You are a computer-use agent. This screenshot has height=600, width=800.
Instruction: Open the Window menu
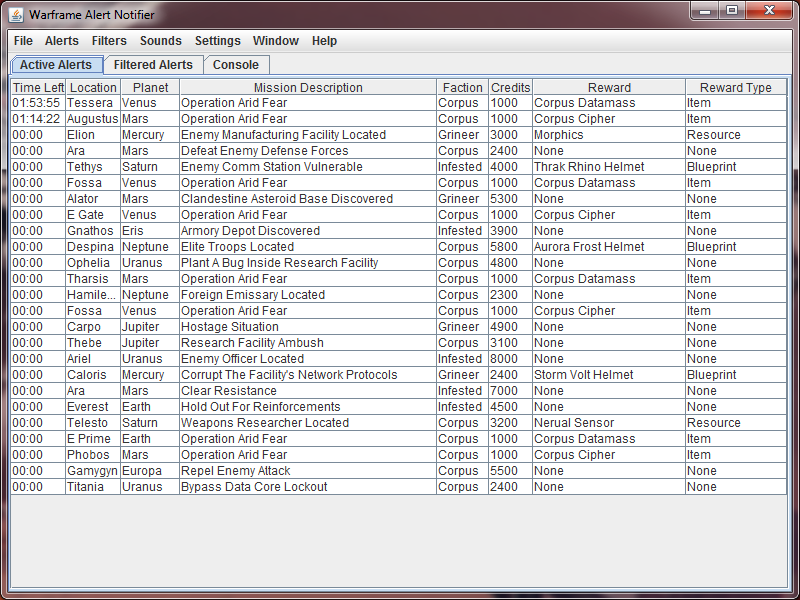tap(276, 41)
